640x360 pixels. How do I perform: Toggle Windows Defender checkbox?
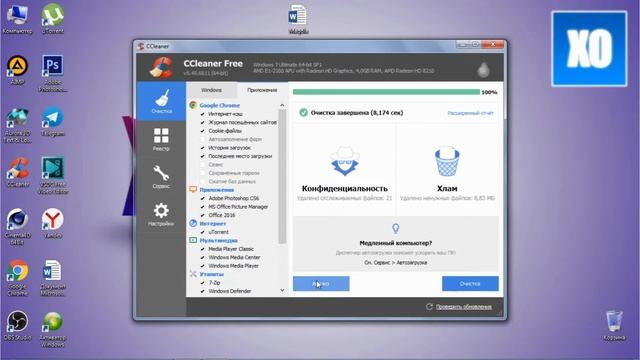pos(202,291)
